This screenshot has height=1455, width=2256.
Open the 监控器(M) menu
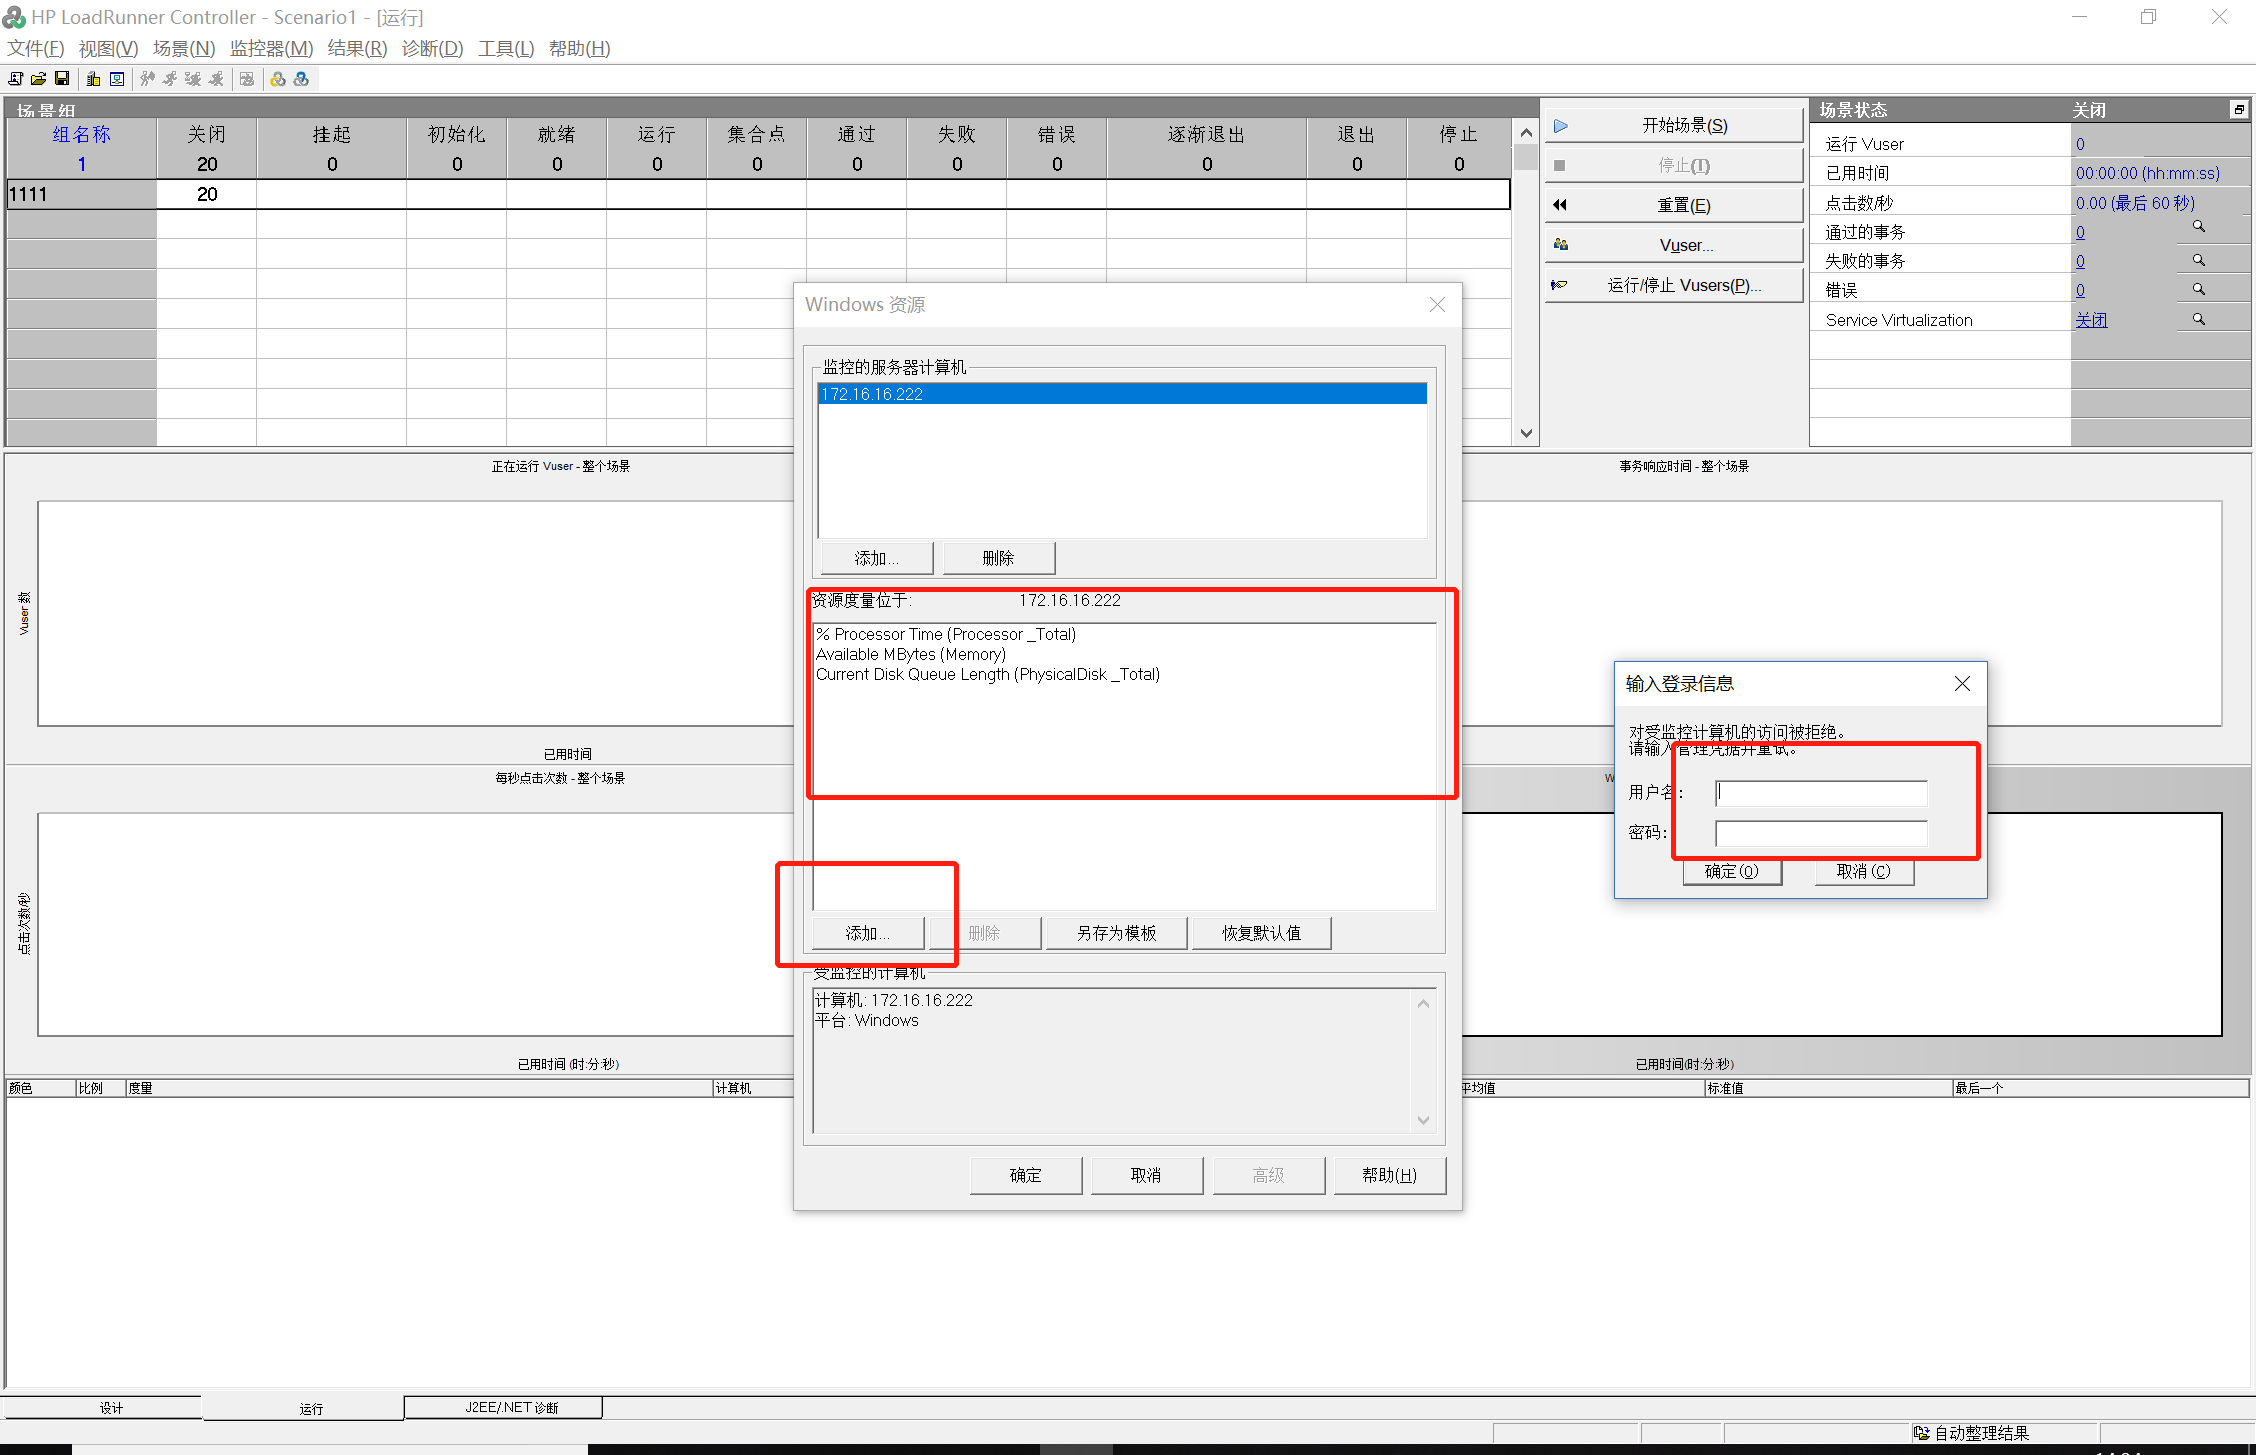[x=271, y=48]
